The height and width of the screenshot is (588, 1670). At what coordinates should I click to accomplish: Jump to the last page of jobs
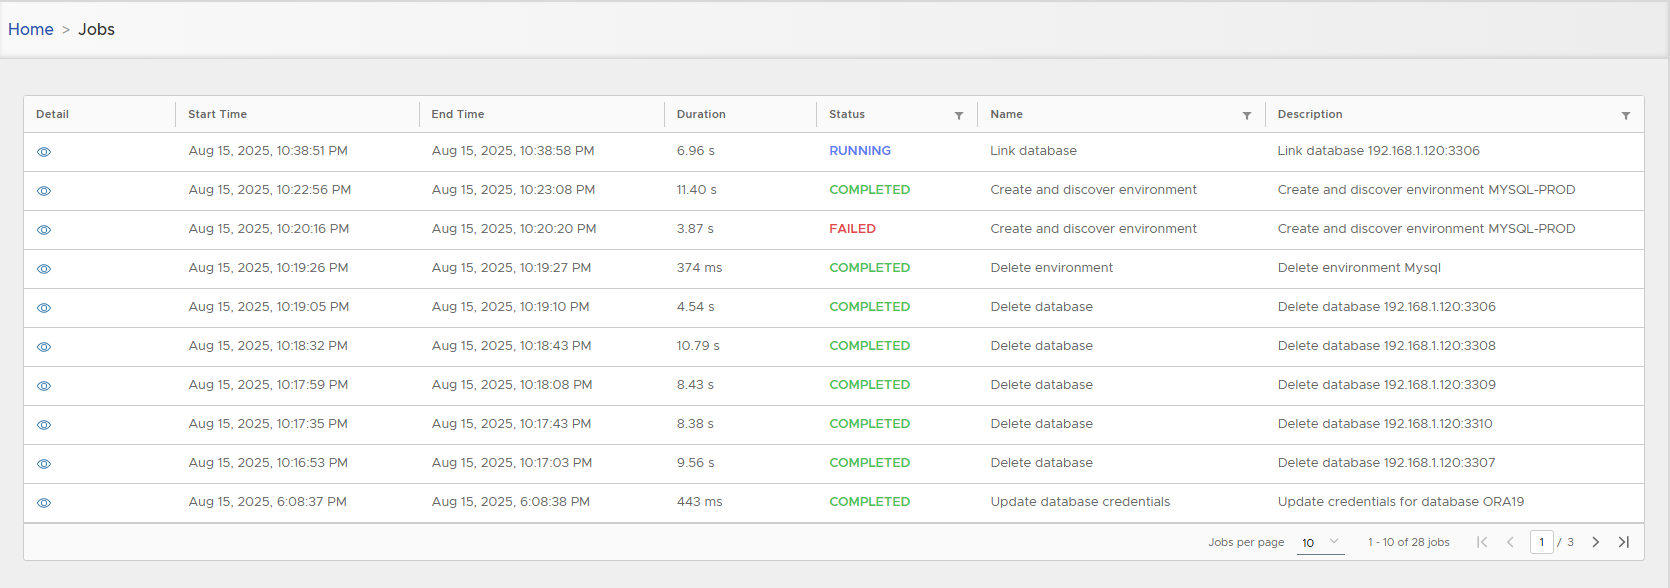pos(1623,542)
